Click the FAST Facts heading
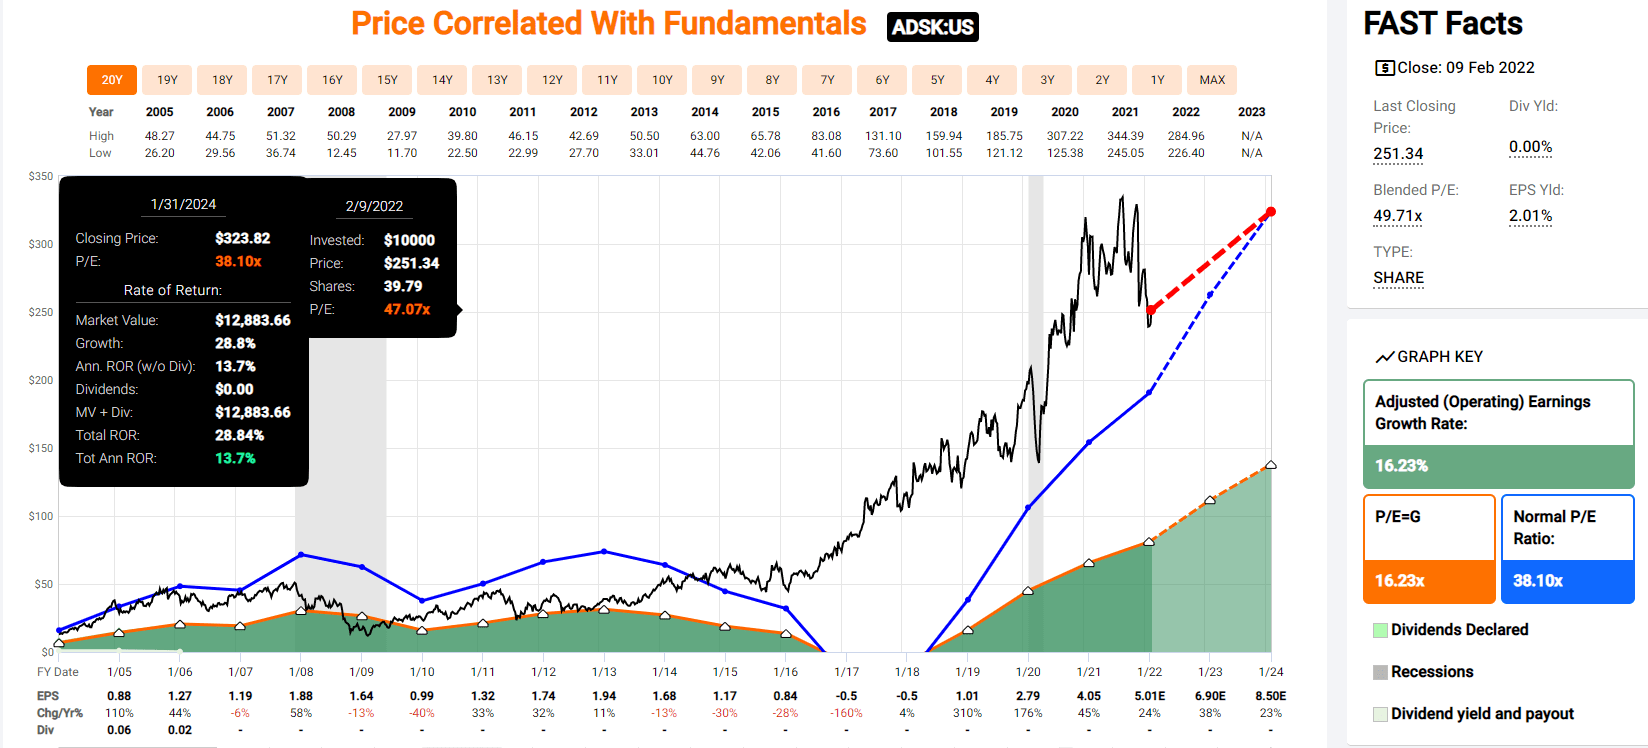This screenshot has height=748, width=1648. click(1443, 24)
